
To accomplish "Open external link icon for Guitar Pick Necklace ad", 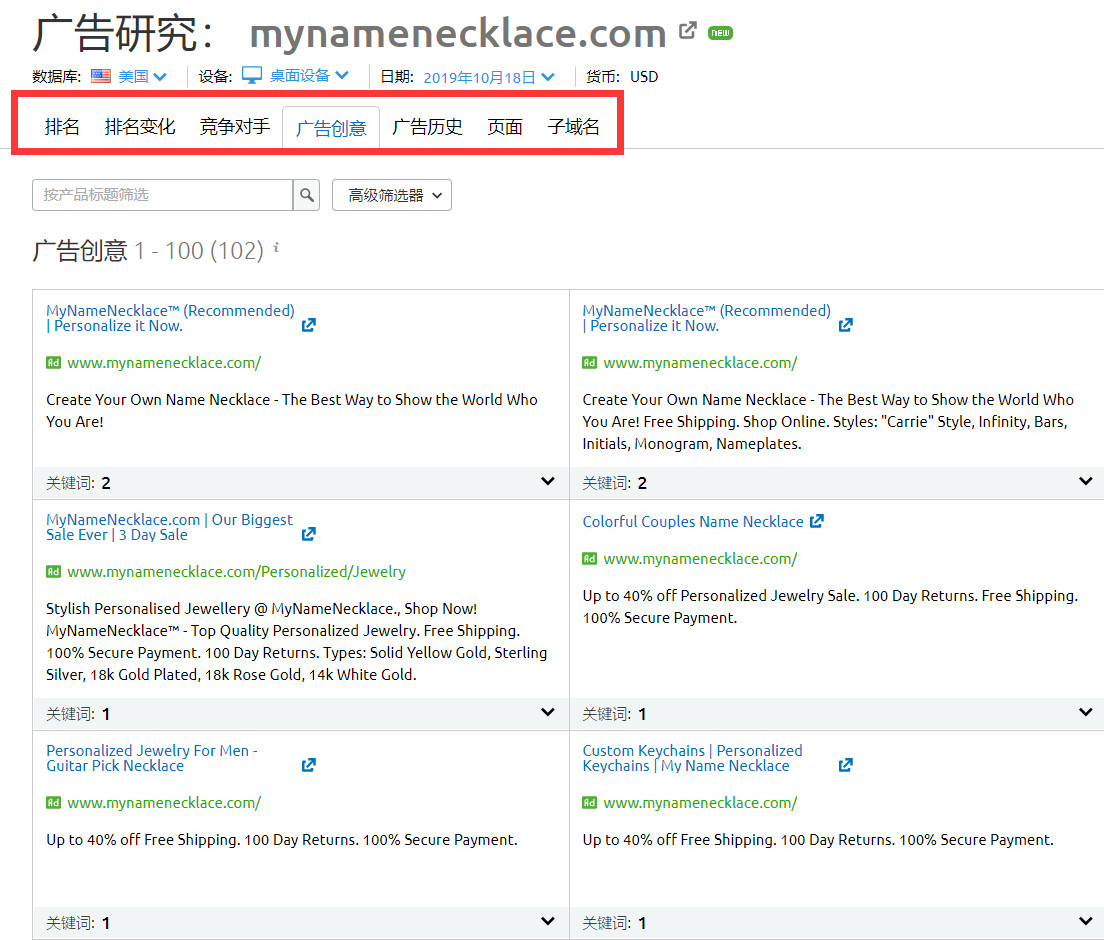I will point(309,765).
